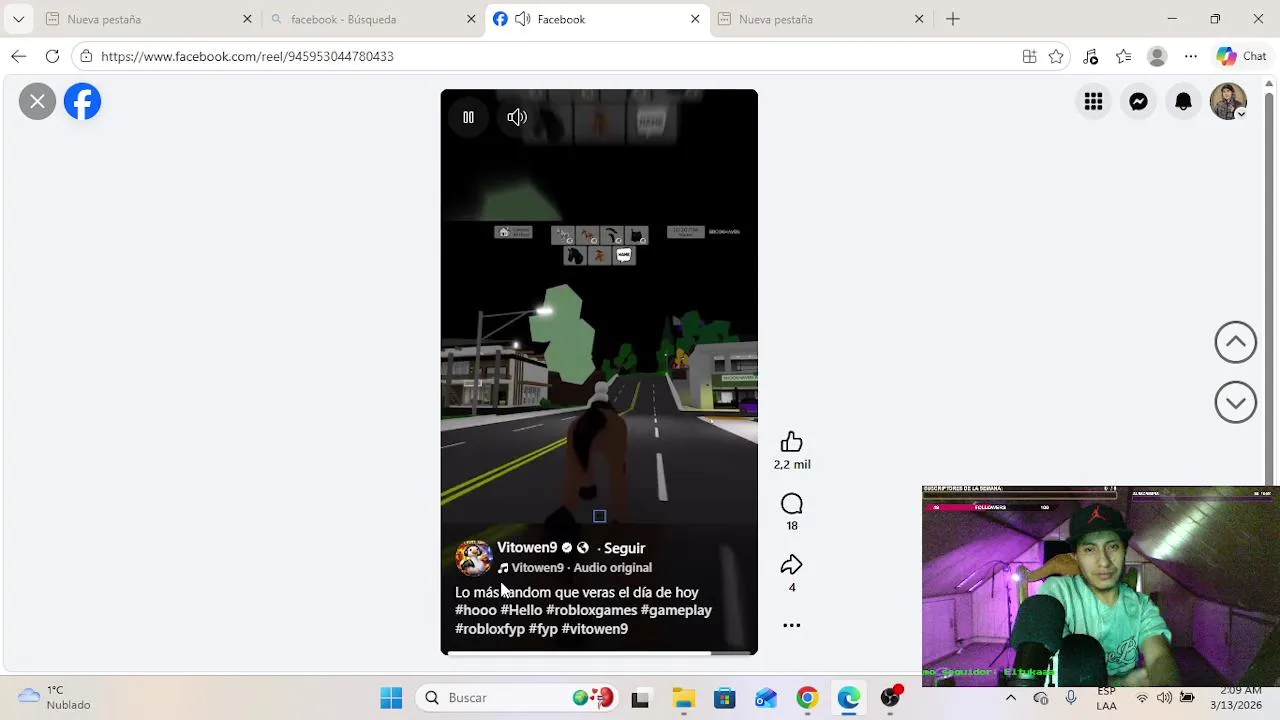
Task: Mute the Facebook tab's audio icon
Action: 522,19
